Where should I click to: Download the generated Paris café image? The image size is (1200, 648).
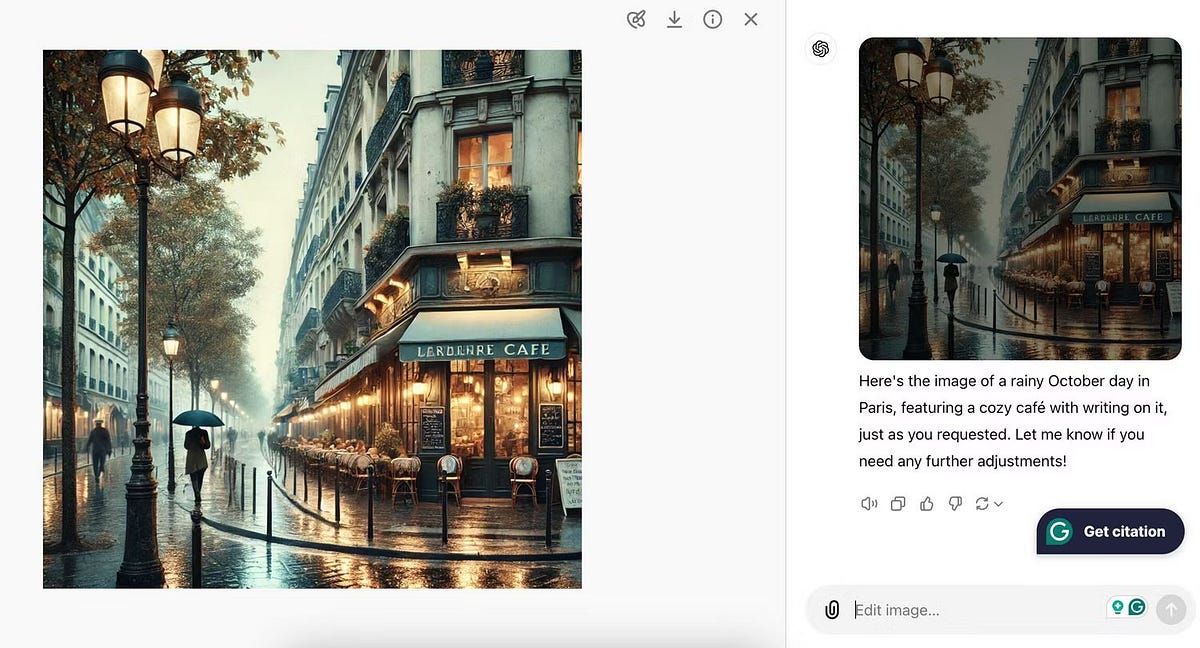(x=674, y=19)
